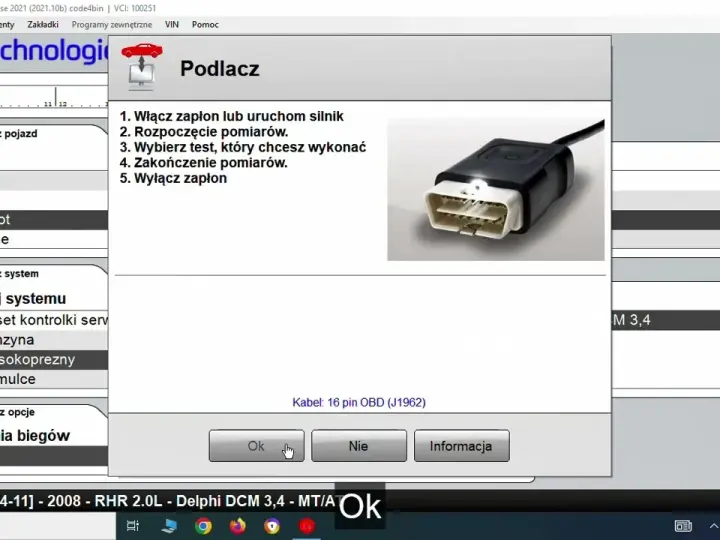Click the 'Podlacz' dialog title
Image resolution: width=720 pixels, height=540 pixels.
pyautogui.click(x=219, y=68)
